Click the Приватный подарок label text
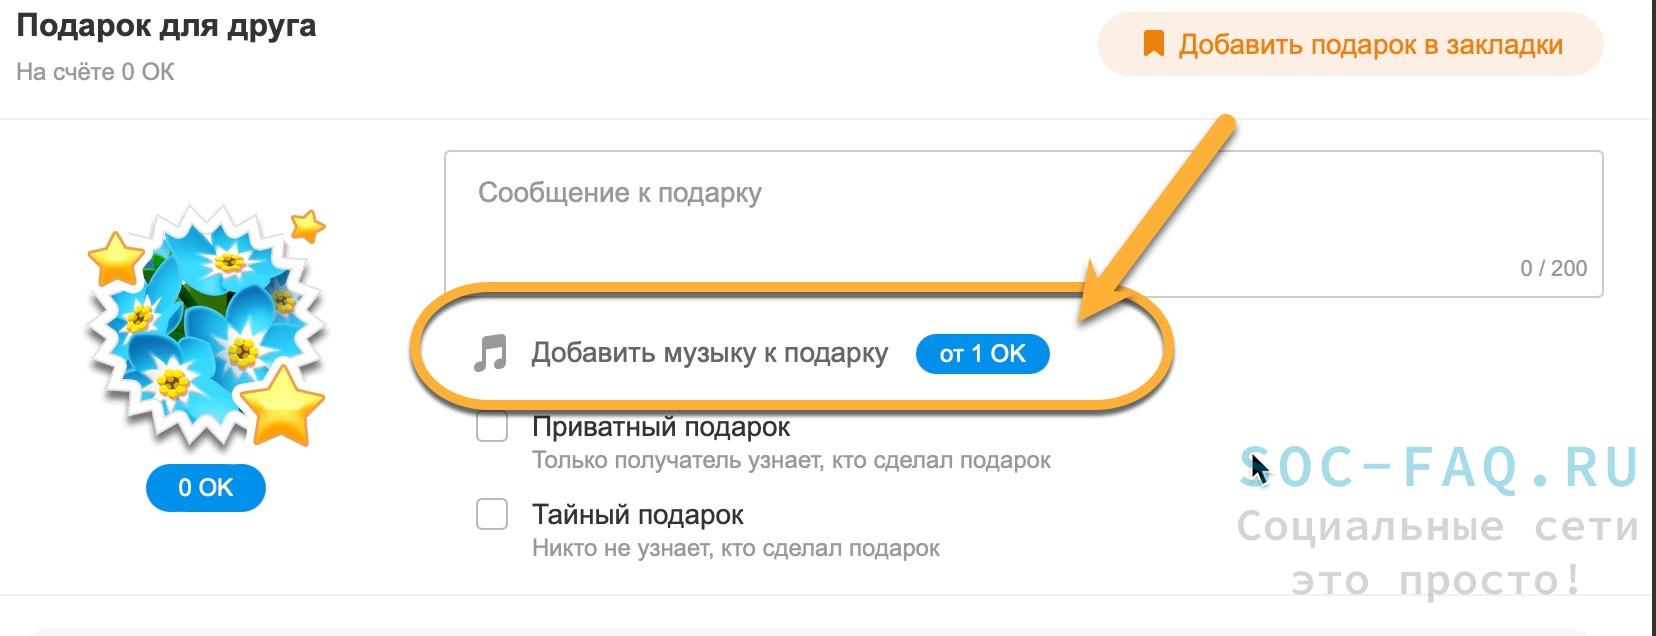Viewport: 1656px width, 636px height. [661, 427]
